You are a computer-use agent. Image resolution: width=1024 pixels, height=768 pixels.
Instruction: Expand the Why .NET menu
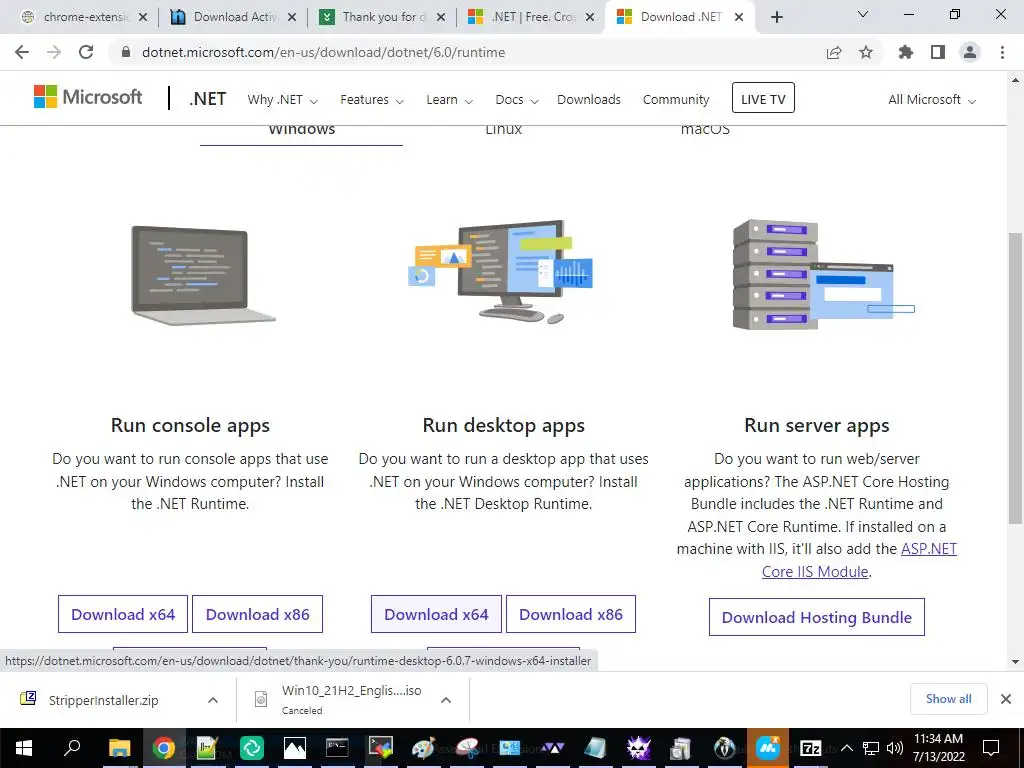click(x=282, y=100)
